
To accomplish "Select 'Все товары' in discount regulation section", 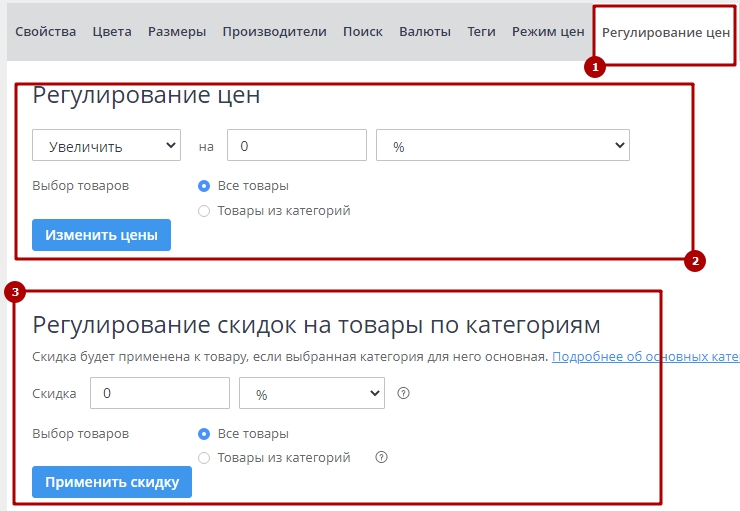I will coord(205,434).
